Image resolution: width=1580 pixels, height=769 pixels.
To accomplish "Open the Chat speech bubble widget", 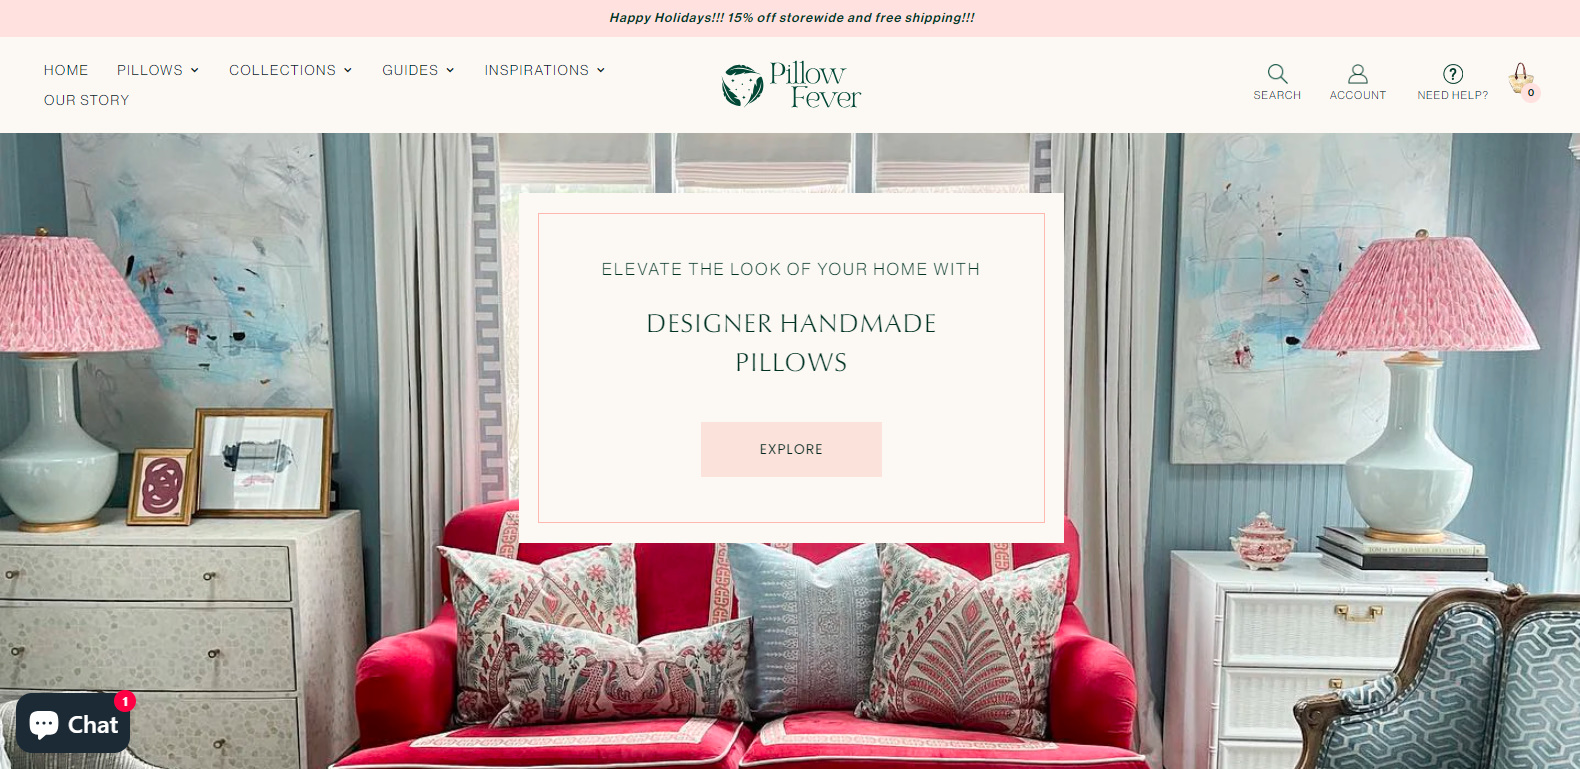I will [x=73, y=723].
